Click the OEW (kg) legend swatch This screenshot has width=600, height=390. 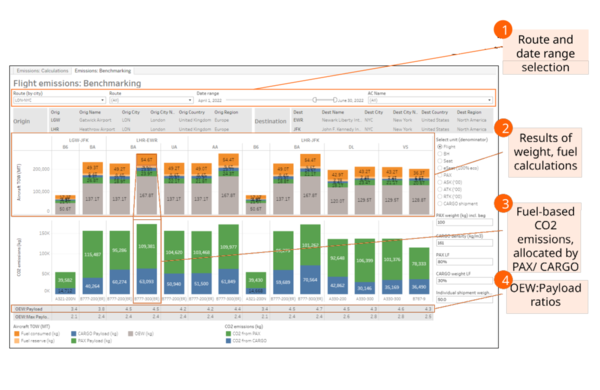[x=130, y=334]
